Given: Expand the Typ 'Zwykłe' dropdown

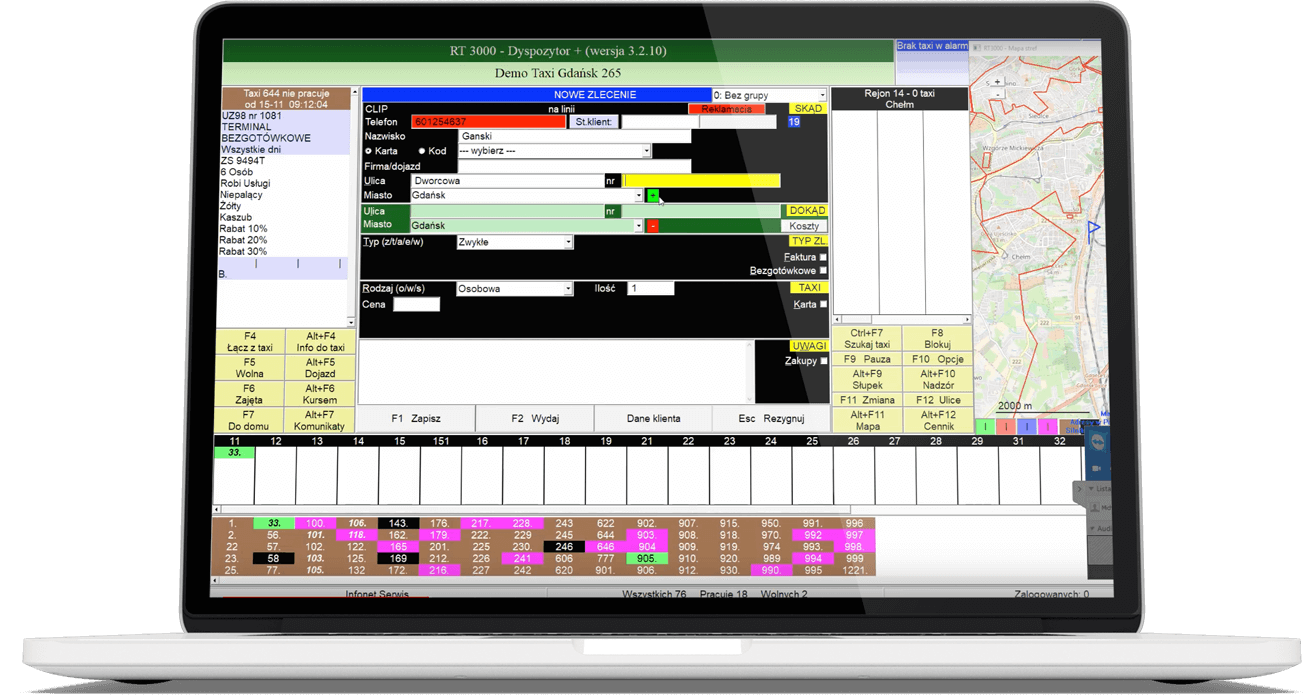Looking at the screenshot, I should coord(515,242).
